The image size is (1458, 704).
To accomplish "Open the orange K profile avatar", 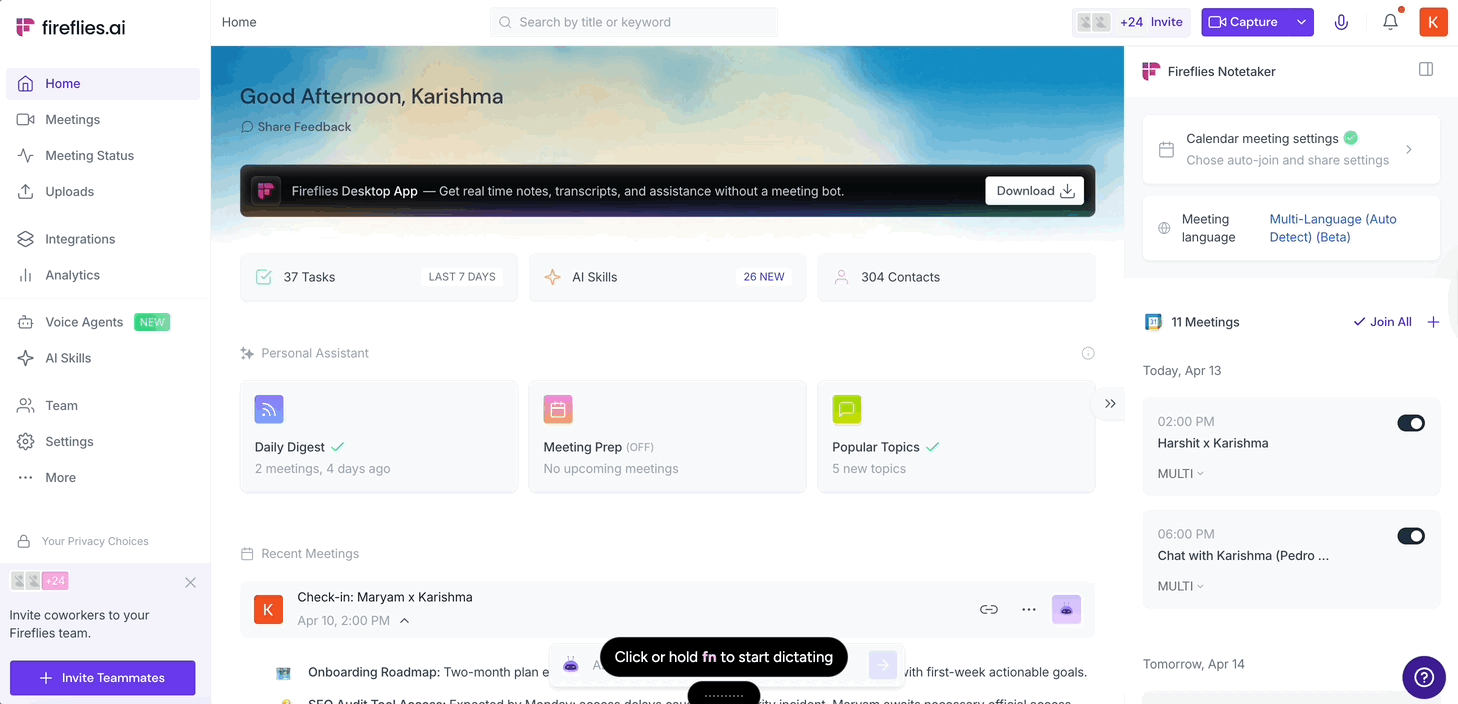I will tap(1433, 22).
